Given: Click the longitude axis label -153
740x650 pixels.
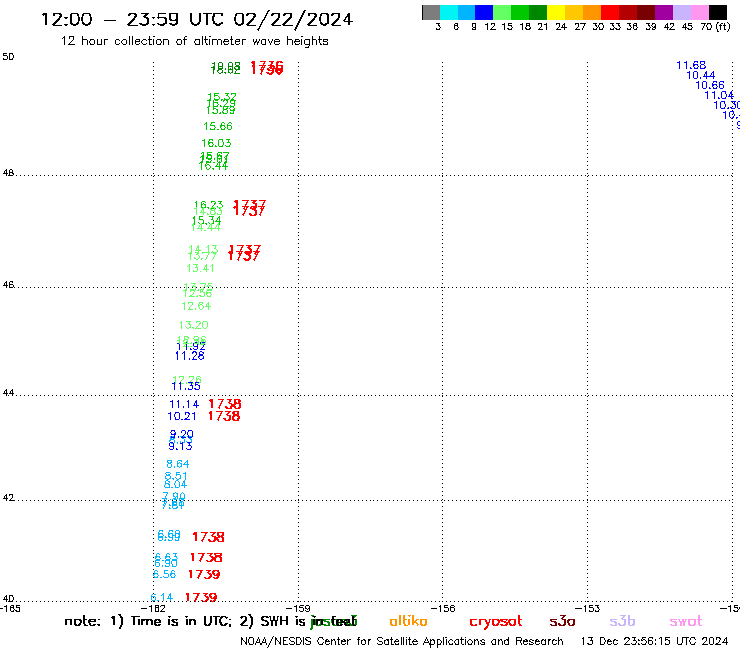Looking at the screenshot, I should (x=588, y=609).
